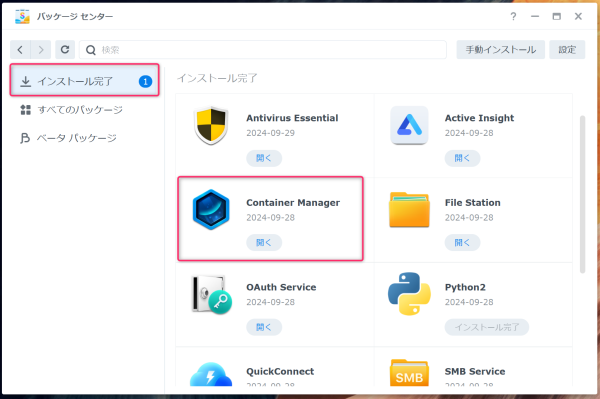The height and width of the screenshot is (399, 600).
Task: Select インストール完了 in the sidebar
Action: 85,80
